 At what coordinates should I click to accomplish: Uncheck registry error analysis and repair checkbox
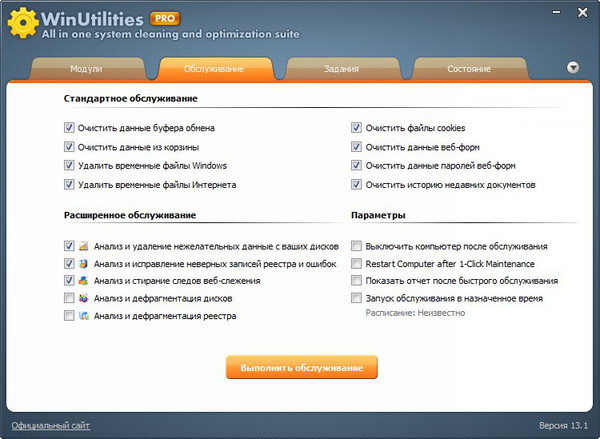69,263
